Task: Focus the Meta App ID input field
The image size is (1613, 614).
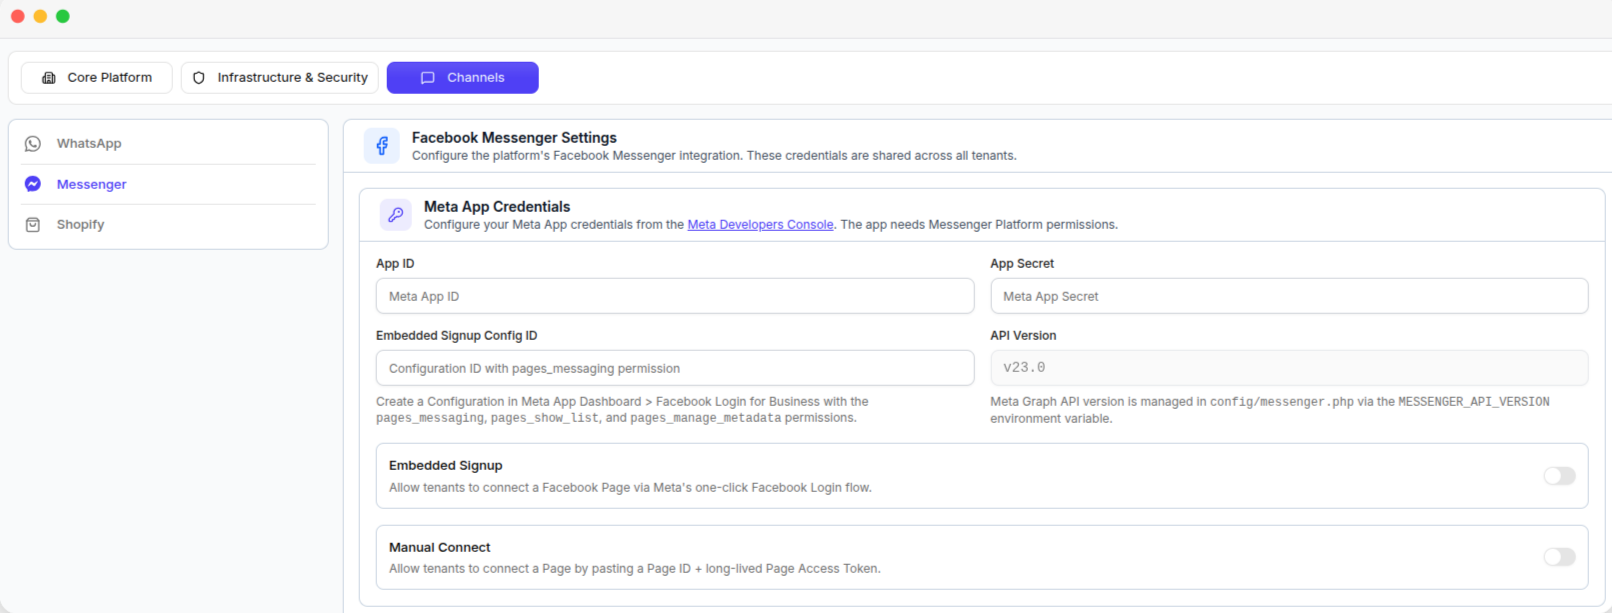Action: tap(675, 297)
